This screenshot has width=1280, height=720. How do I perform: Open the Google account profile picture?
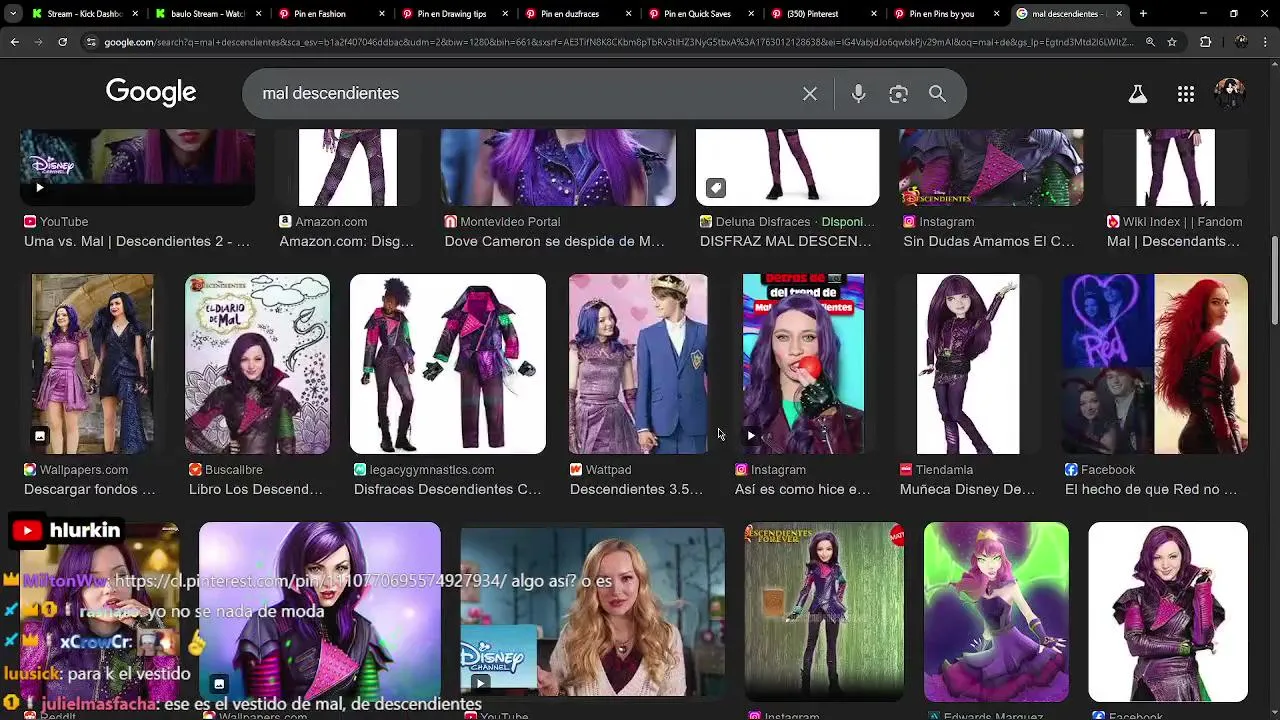pos(1229,94)
